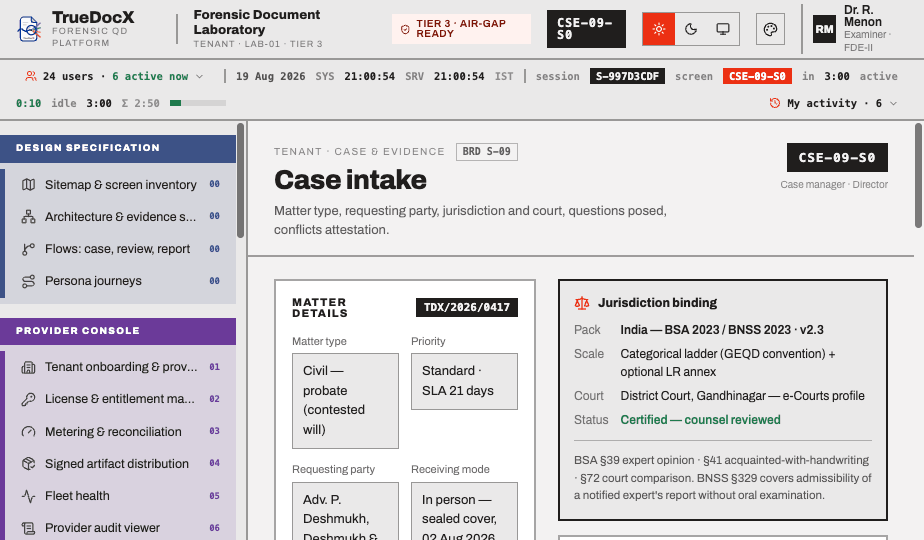Click the TDX/2026/0417 case number badge
The image size is (924, 540).
coord(467,307)
